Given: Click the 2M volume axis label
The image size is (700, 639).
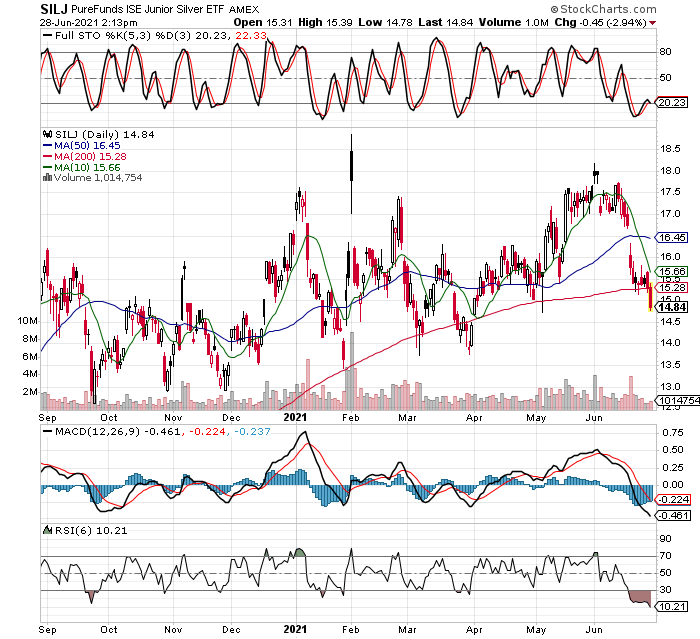Looking at the screenshot, I should (30, 392).
